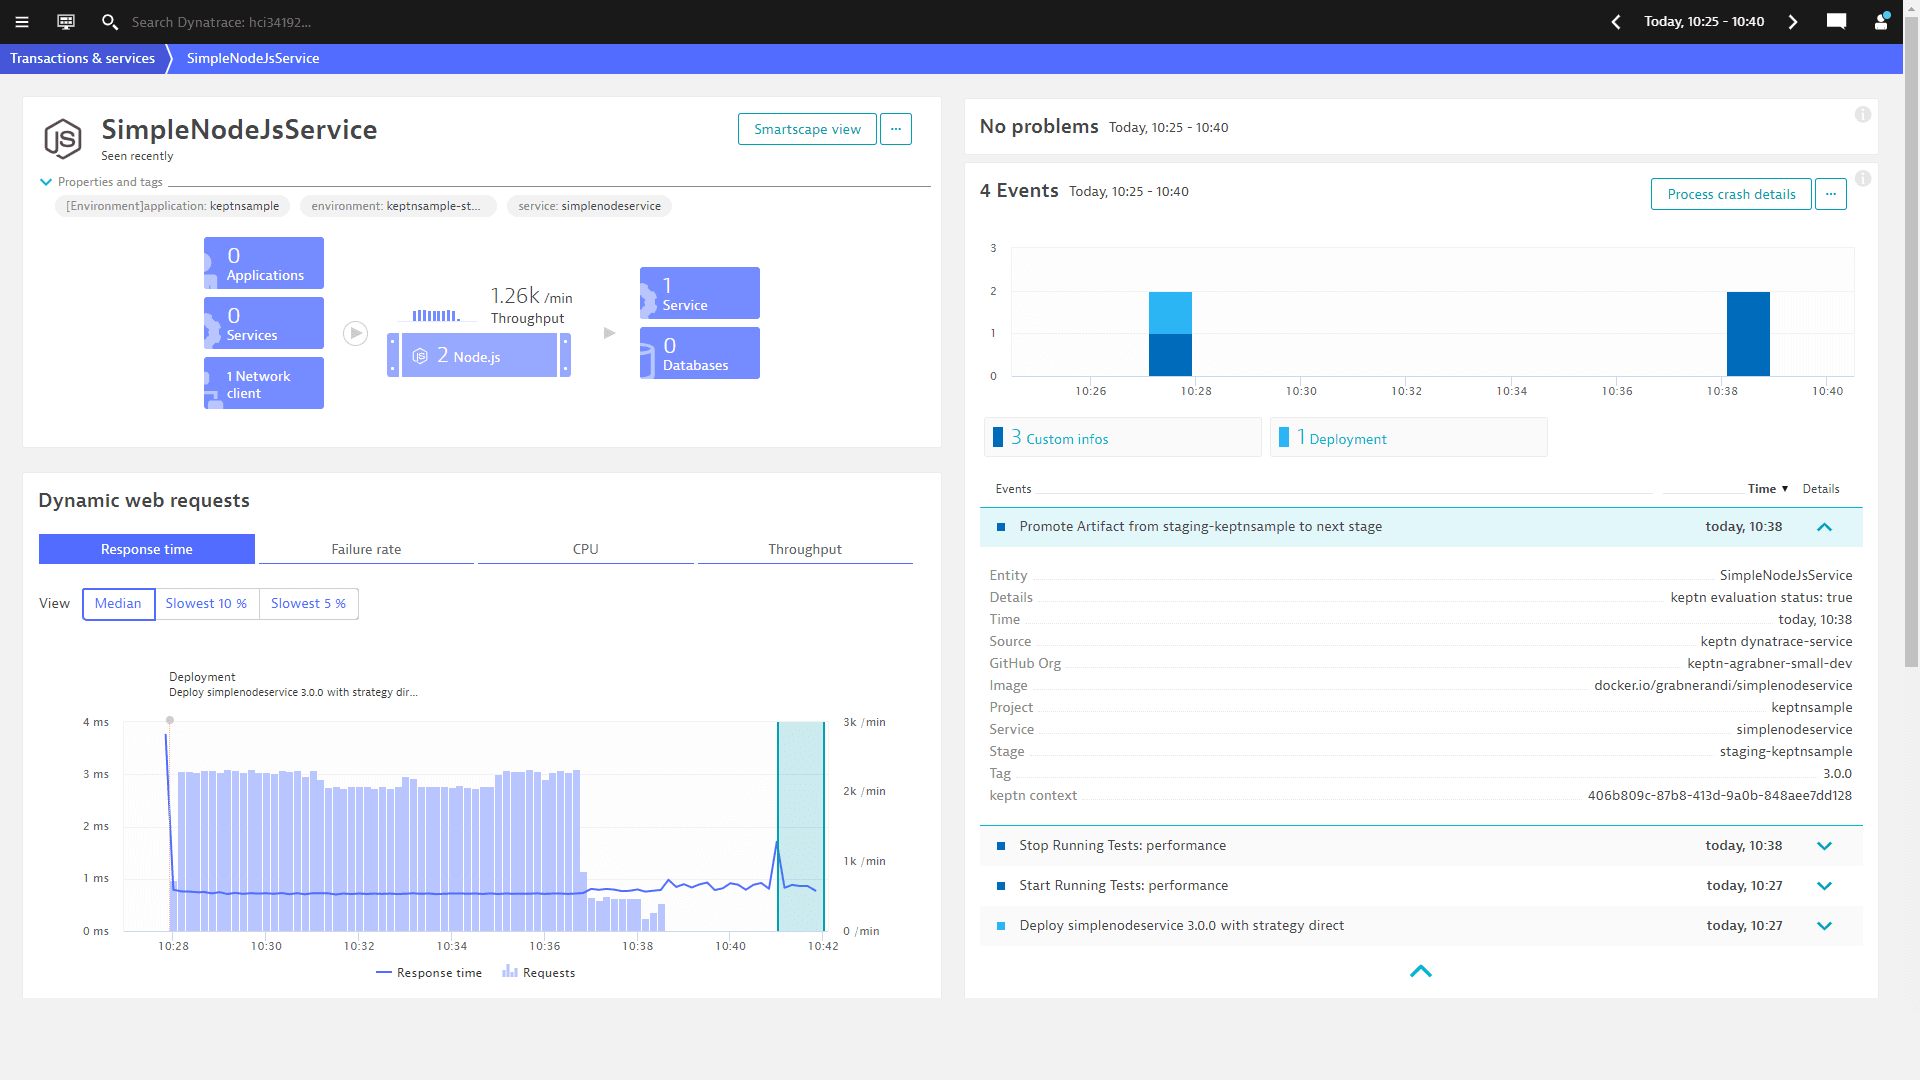Open the dashboards monitor icon

point(66,22)
